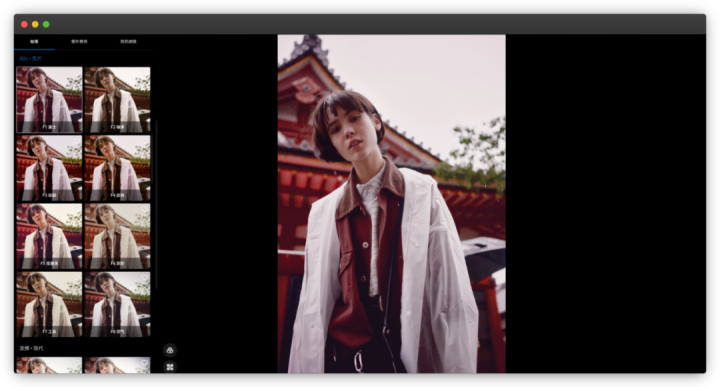
Task: Favorite the F2 filter with its heart icon
Action: [x=144, y=73]
